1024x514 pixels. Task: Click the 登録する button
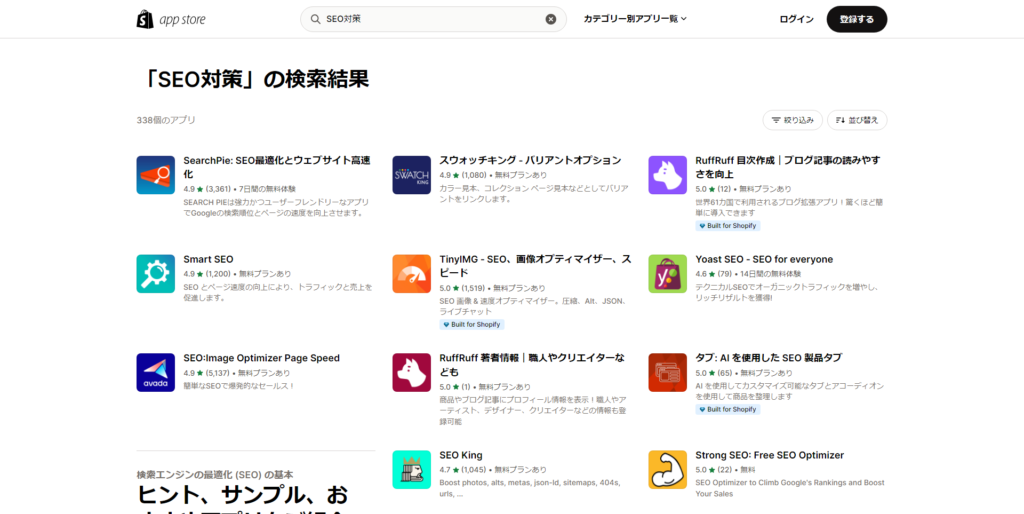click(857, 19)
